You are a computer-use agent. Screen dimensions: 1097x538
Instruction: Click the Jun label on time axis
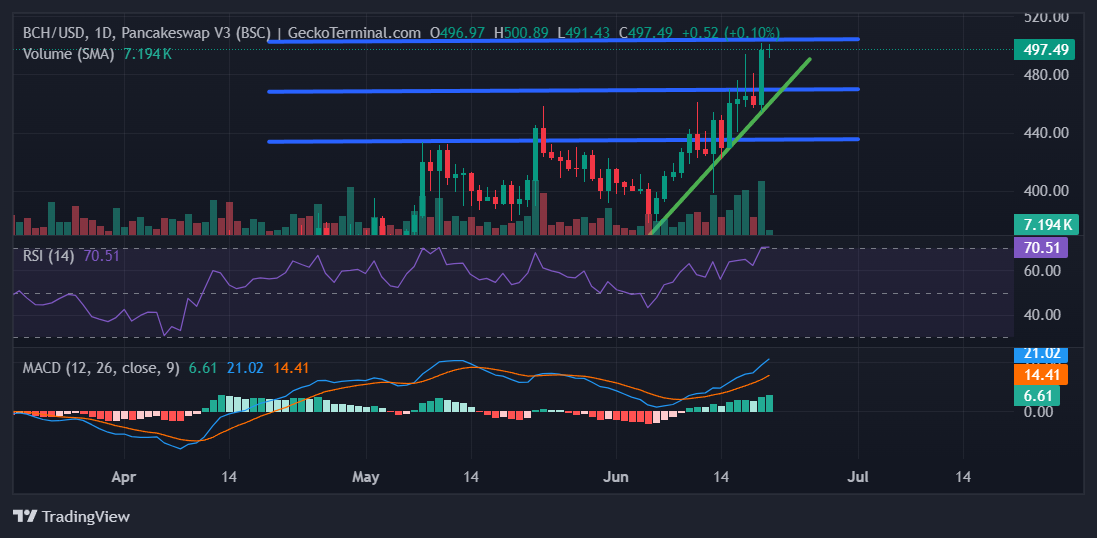coord(616,477)
